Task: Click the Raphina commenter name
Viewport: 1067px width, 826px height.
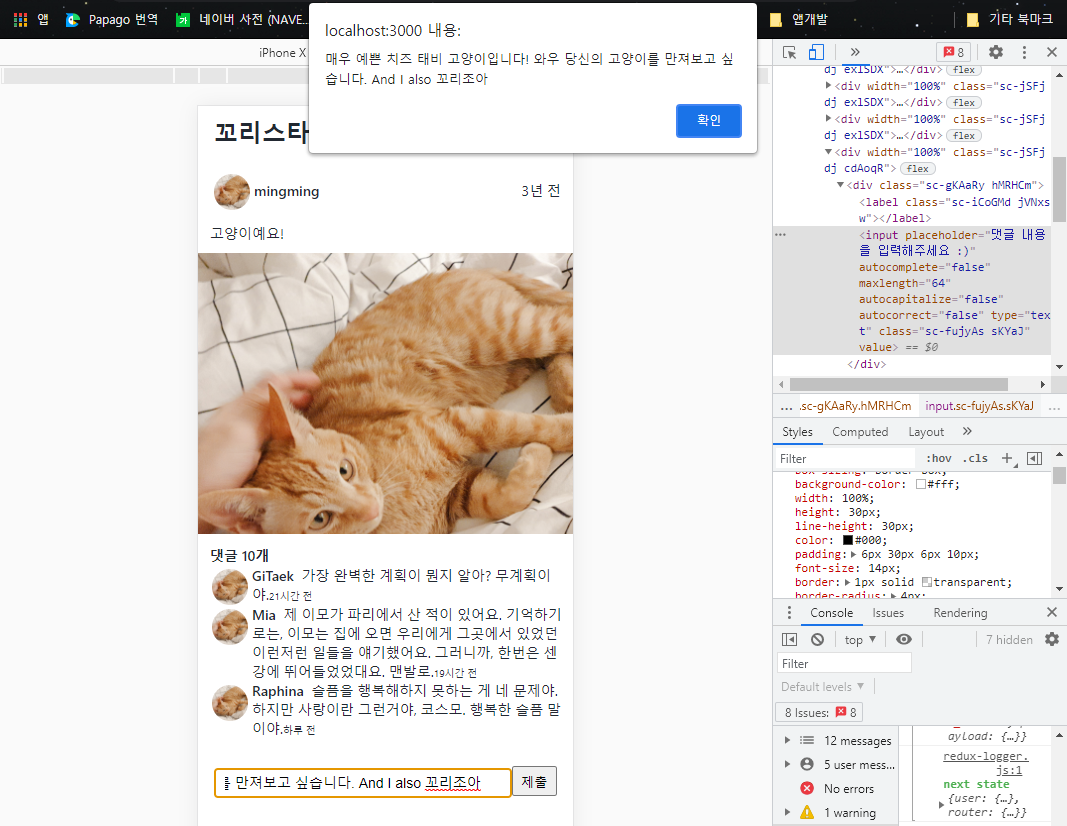Action: (x=278, y=691)
